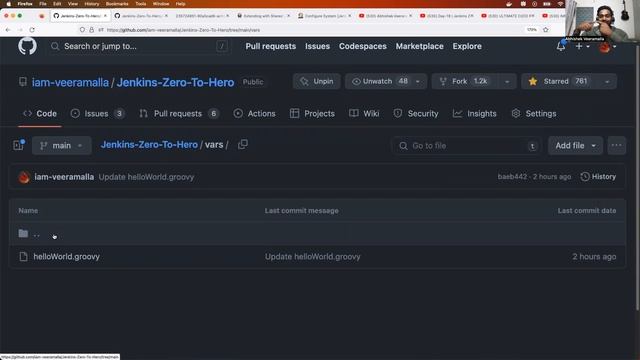This screenshot has height=360, width=640.
Task: Expand the file tree side panel
Action: coord(19,145)
